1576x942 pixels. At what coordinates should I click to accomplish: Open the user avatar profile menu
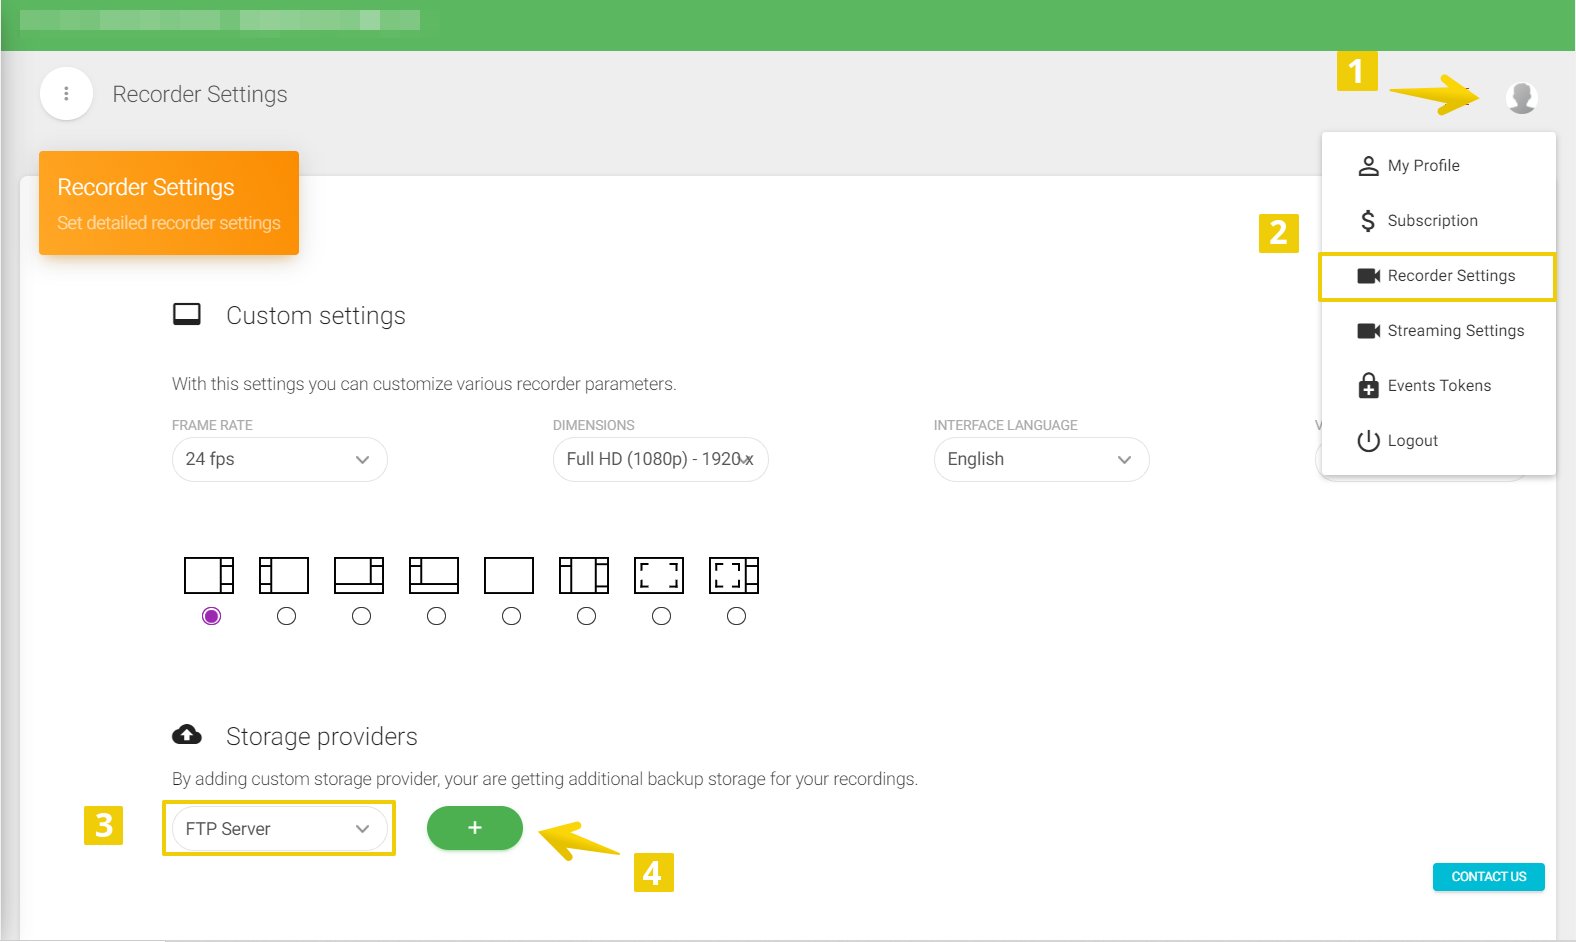tap(1521, 97)
